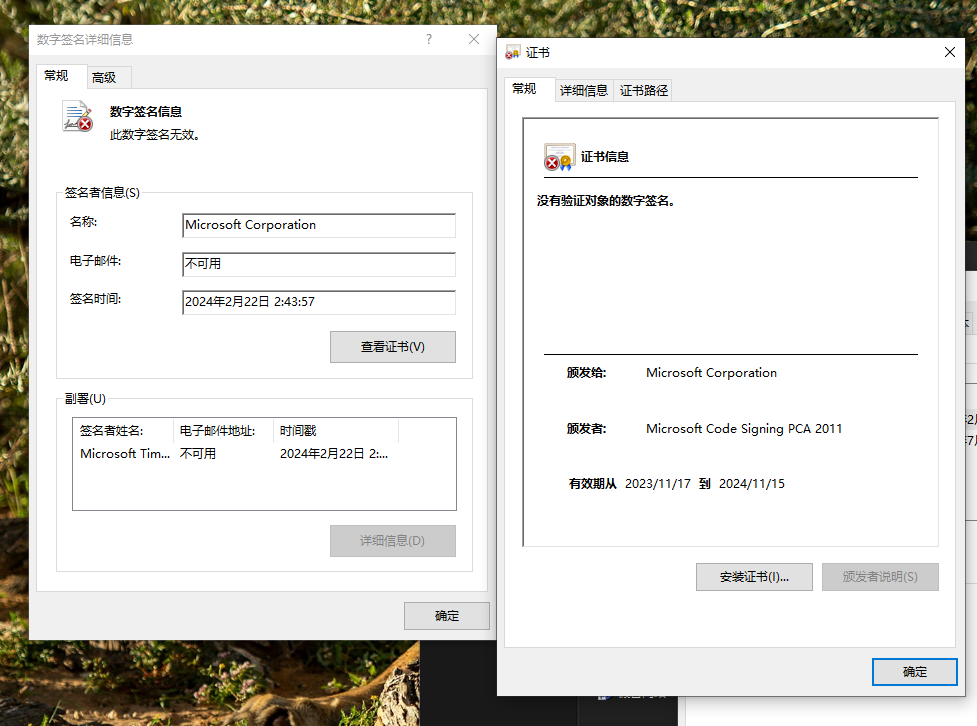Click 颁发给 value Microsoft Corporation in certificate

tap(712, 373)
